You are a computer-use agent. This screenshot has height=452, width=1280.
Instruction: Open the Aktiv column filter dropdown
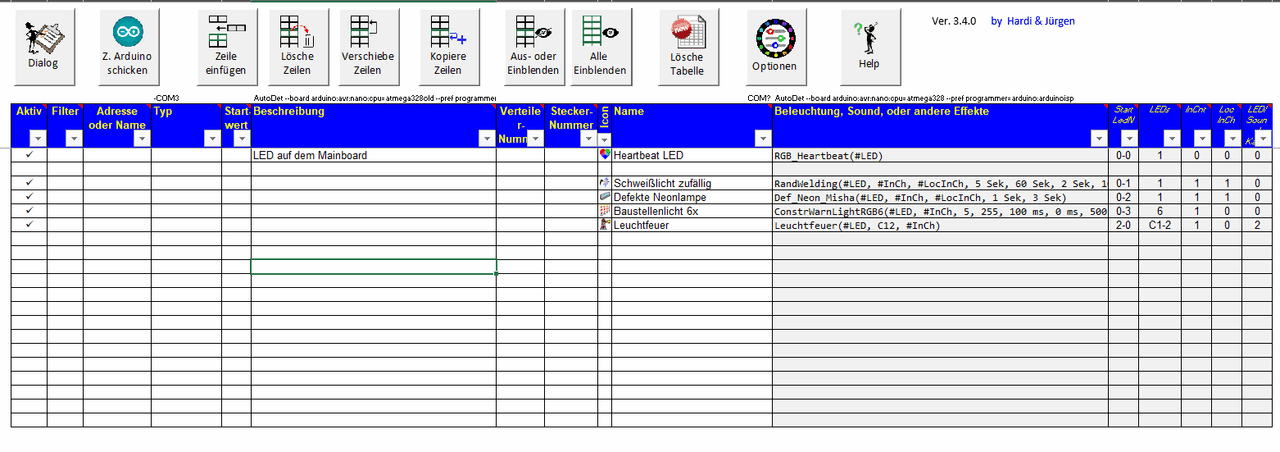coord(37,139)
